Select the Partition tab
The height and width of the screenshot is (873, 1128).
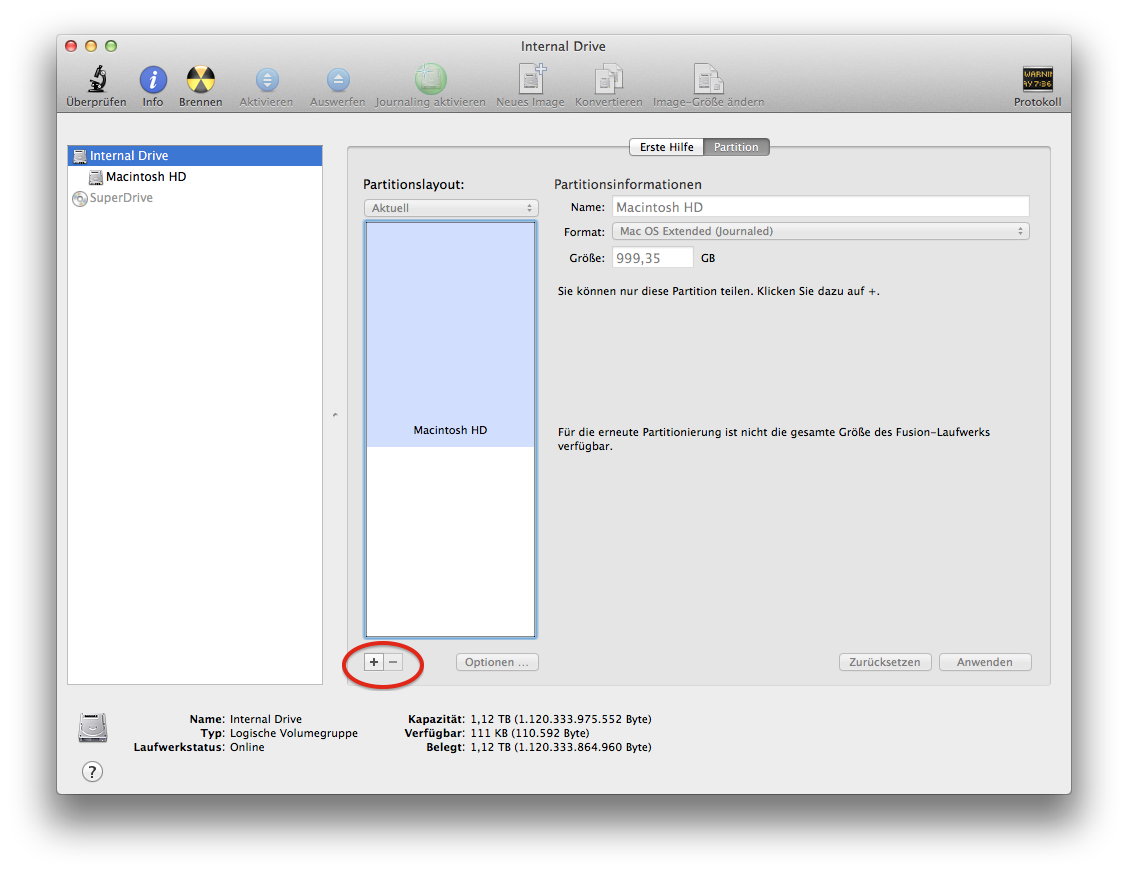736,146
